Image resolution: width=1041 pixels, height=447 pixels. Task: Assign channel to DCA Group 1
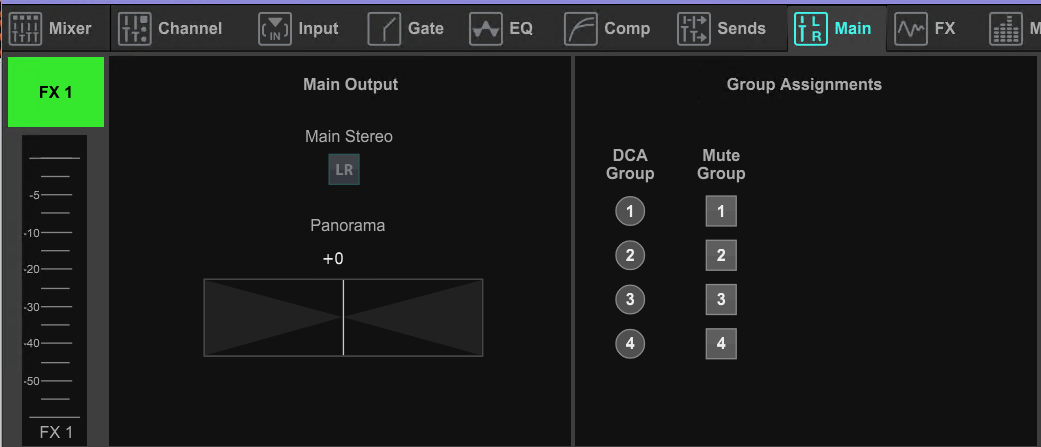point(630,212)
